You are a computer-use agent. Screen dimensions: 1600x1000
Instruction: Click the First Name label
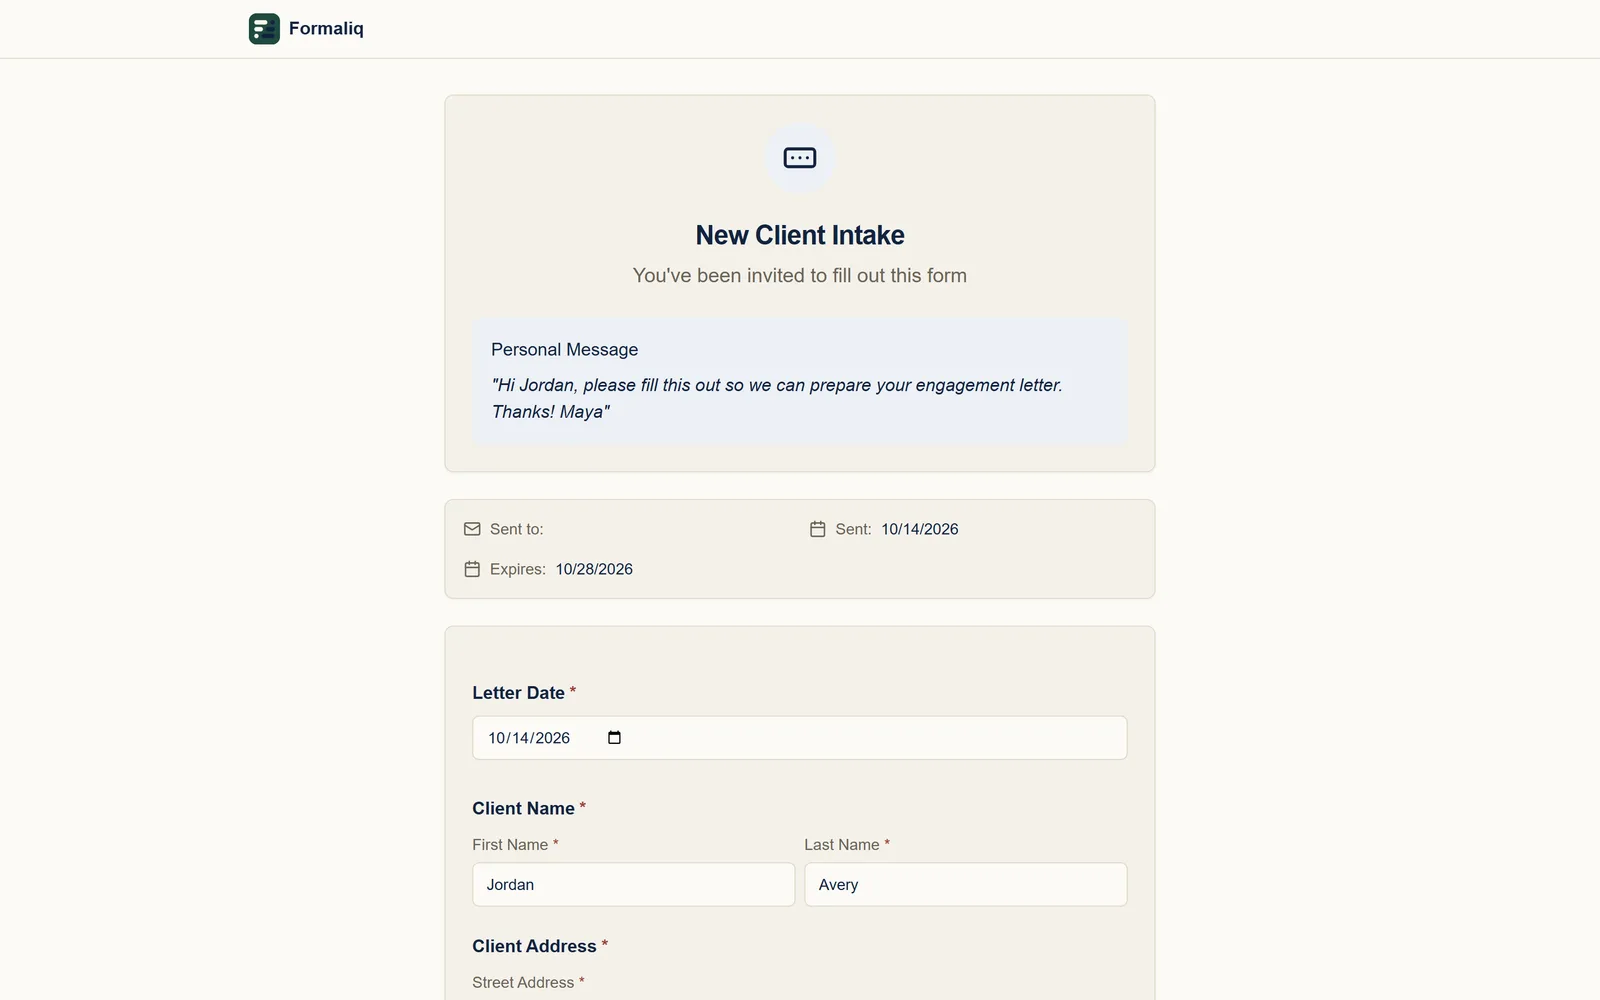pyautogui.click(x=510, y=845)
